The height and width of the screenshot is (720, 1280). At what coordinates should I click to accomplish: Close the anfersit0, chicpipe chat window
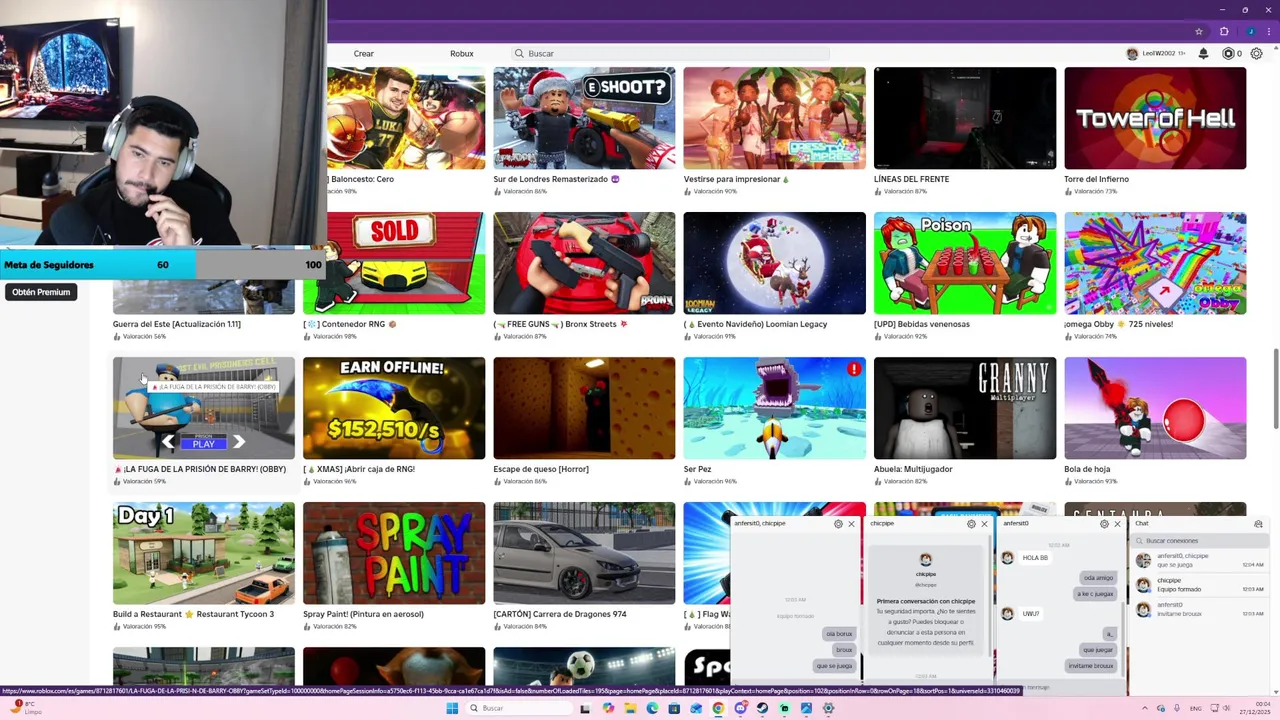point(851,524)
